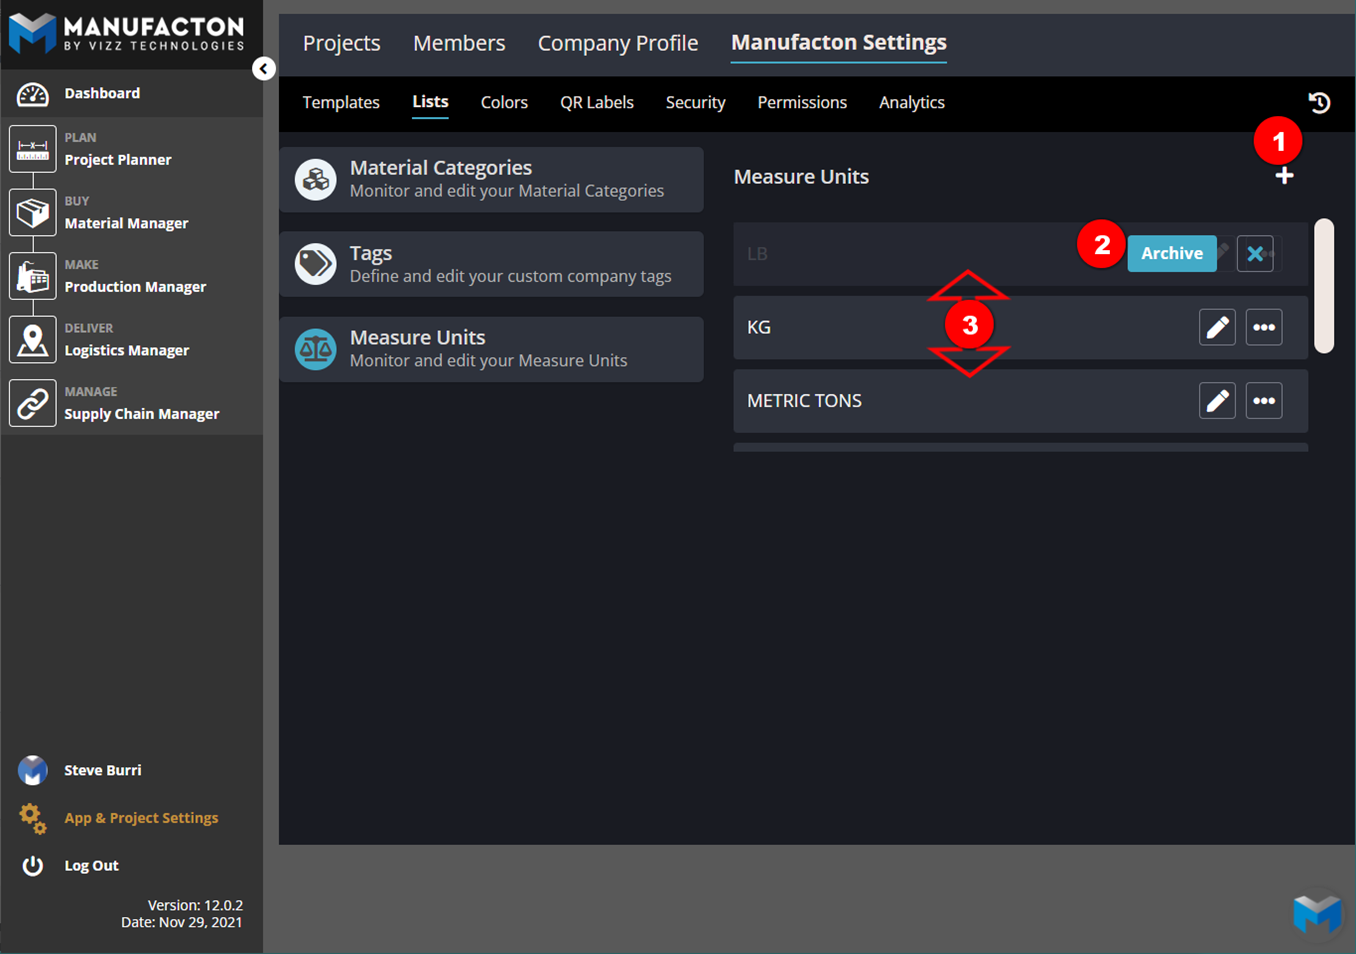
Task: Select the Tags list card
Action: (492, 265)
